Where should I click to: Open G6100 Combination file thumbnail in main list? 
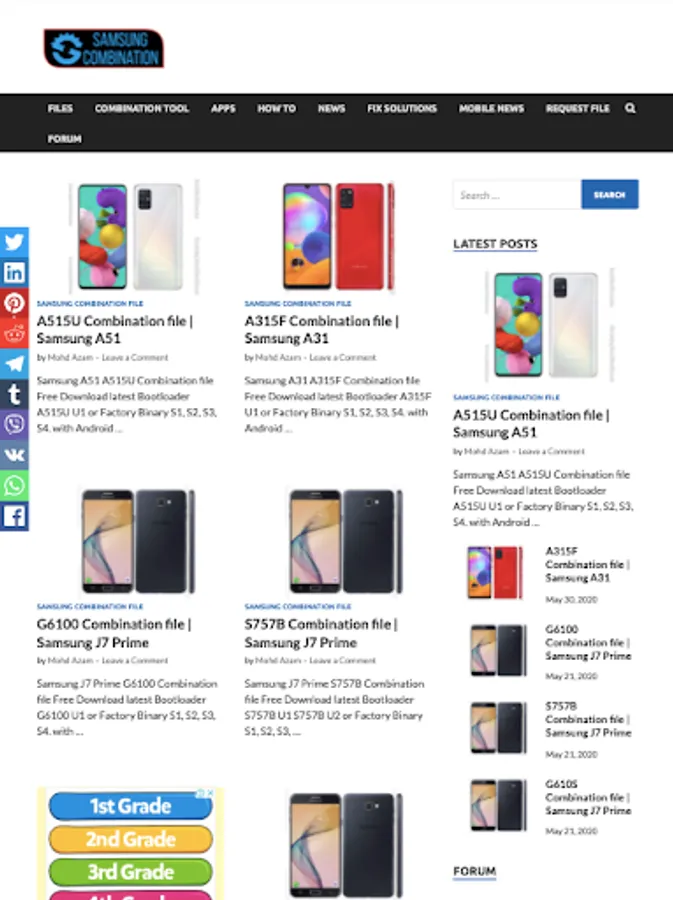coord(137,541)
